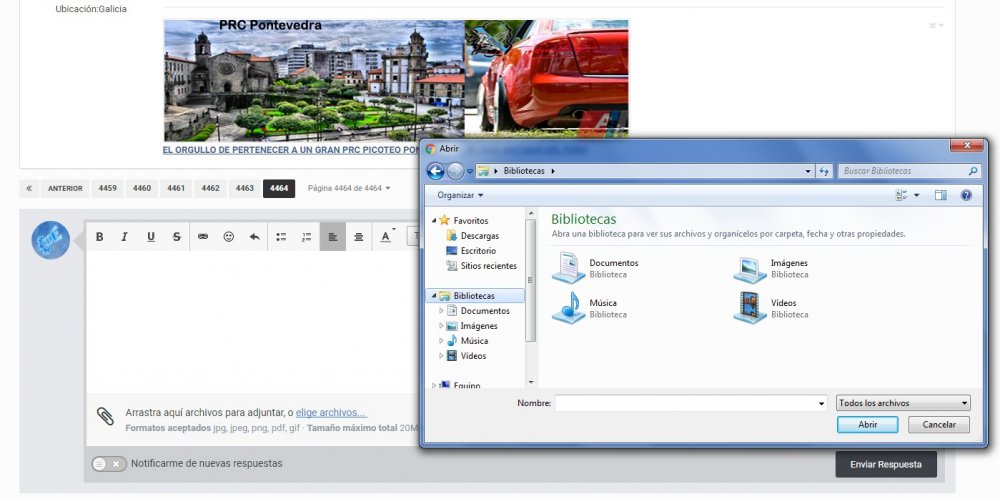The height and width of the screenshot is (499, 1000).
Task: Insert a numbered list
Action: 307,237
